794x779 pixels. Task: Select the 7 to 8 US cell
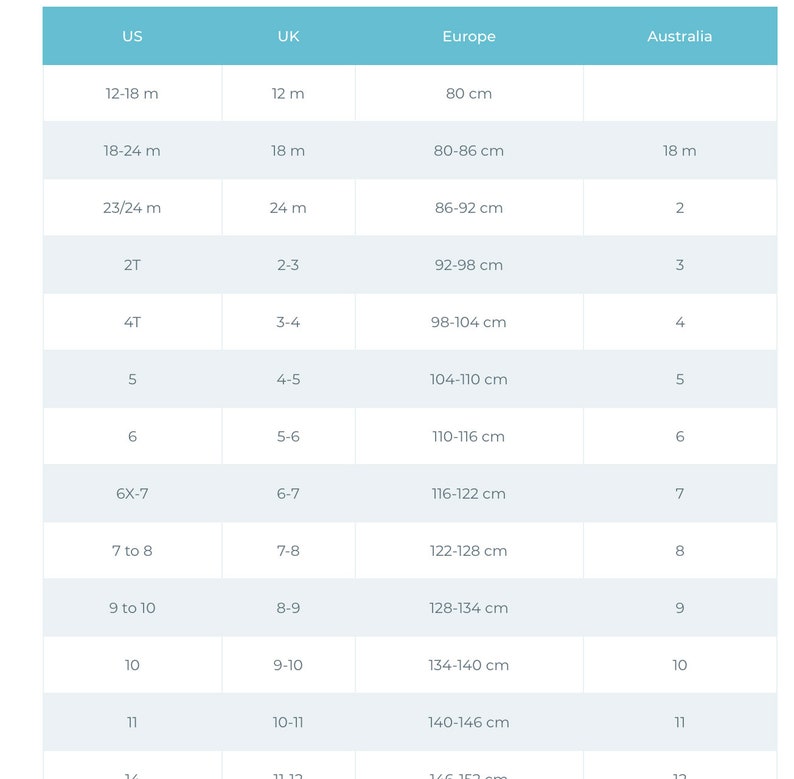pyautogui.click(x=132, y=551)
